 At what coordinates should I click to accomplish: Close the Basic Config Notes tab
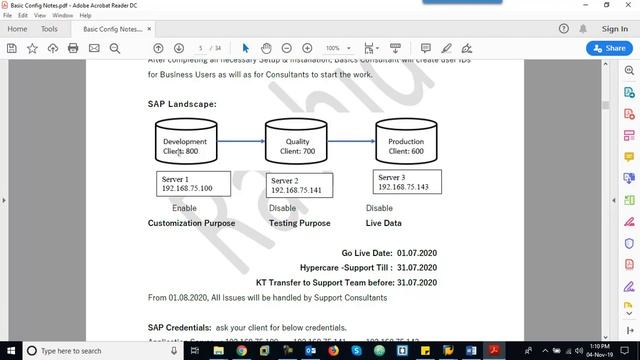[x=149, y=29]
